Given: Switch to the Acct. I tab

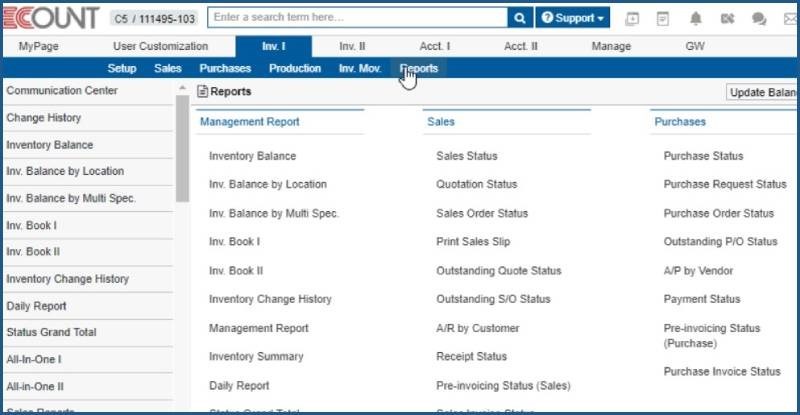Looking at the screenshot, I should point(435,46).
